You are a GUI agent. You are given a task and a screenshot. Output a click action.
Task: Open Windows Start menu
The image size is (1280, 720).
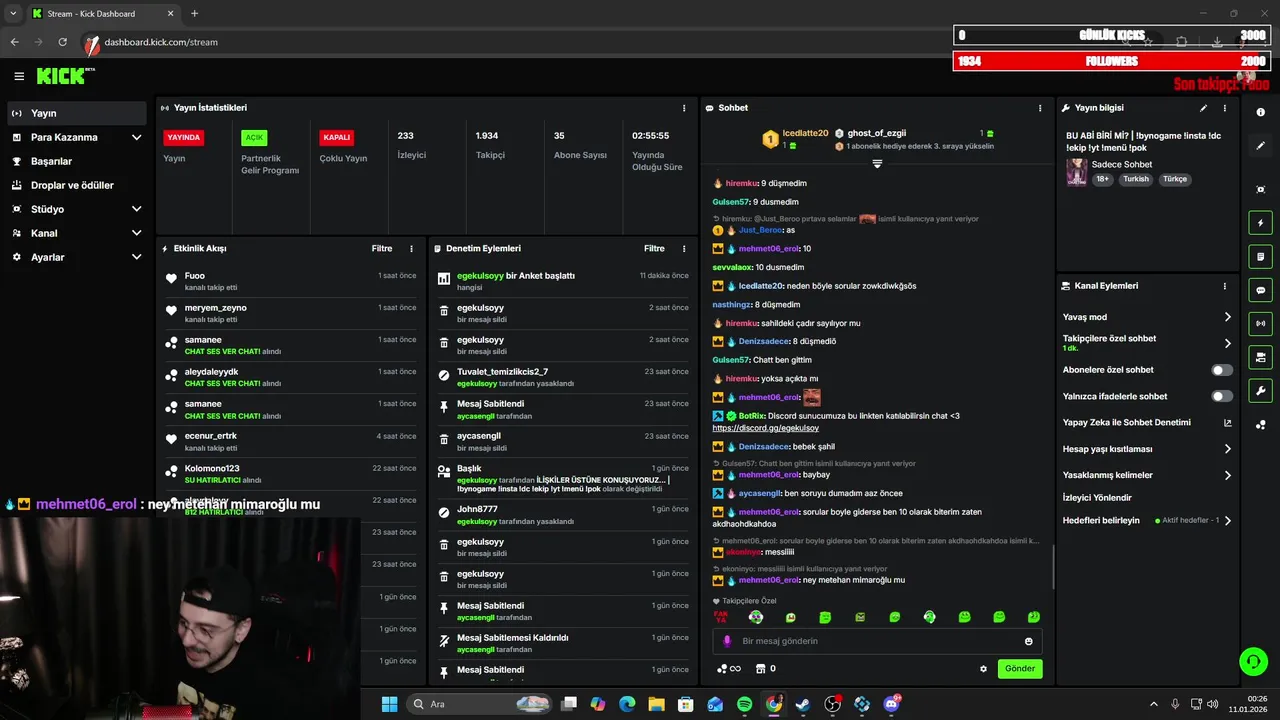(x=389, y=704)
